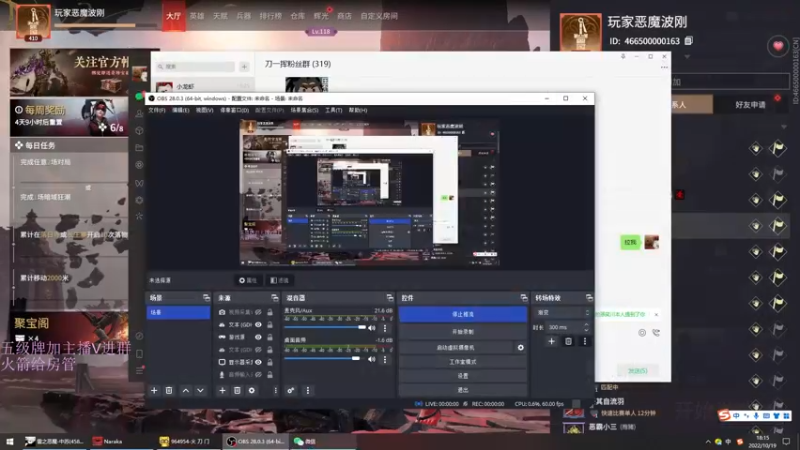Show the hidden 视频采集 source
Viewport: 800px width, 450px height.
click(258, 312)
